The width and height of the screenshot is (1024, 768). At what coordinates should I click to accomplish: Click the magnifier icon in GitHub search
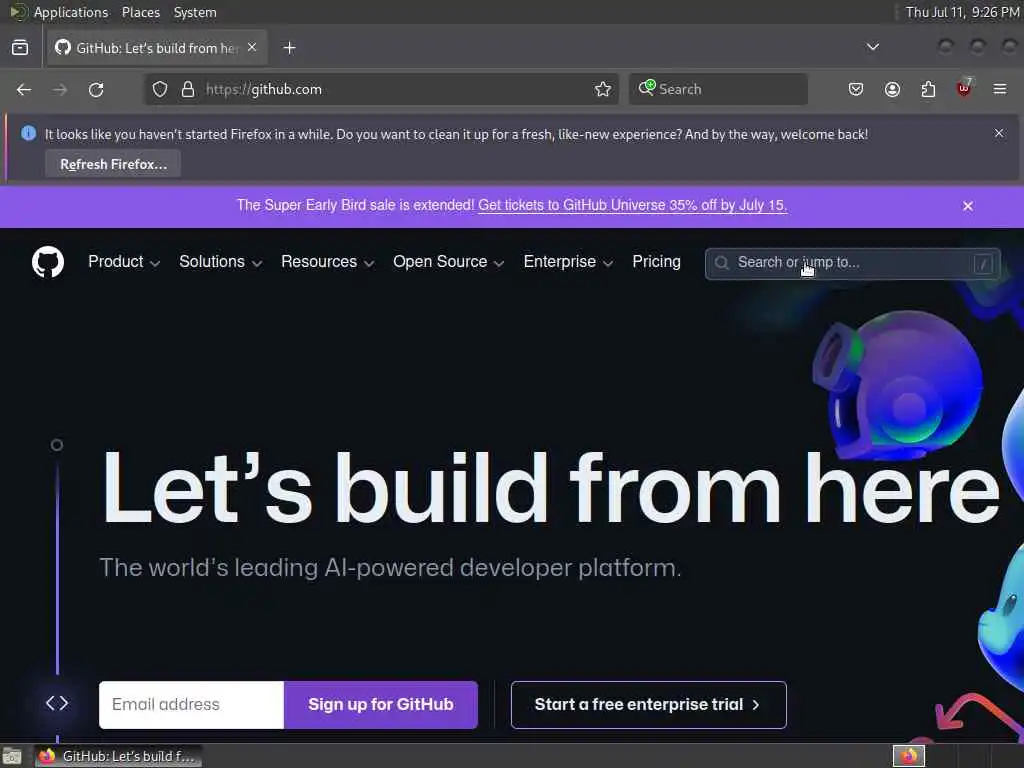[722, 263]
